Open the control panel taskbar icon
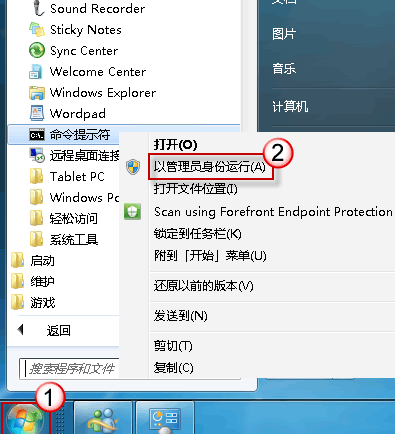This screenshot has width=395, height=434. 165,420
